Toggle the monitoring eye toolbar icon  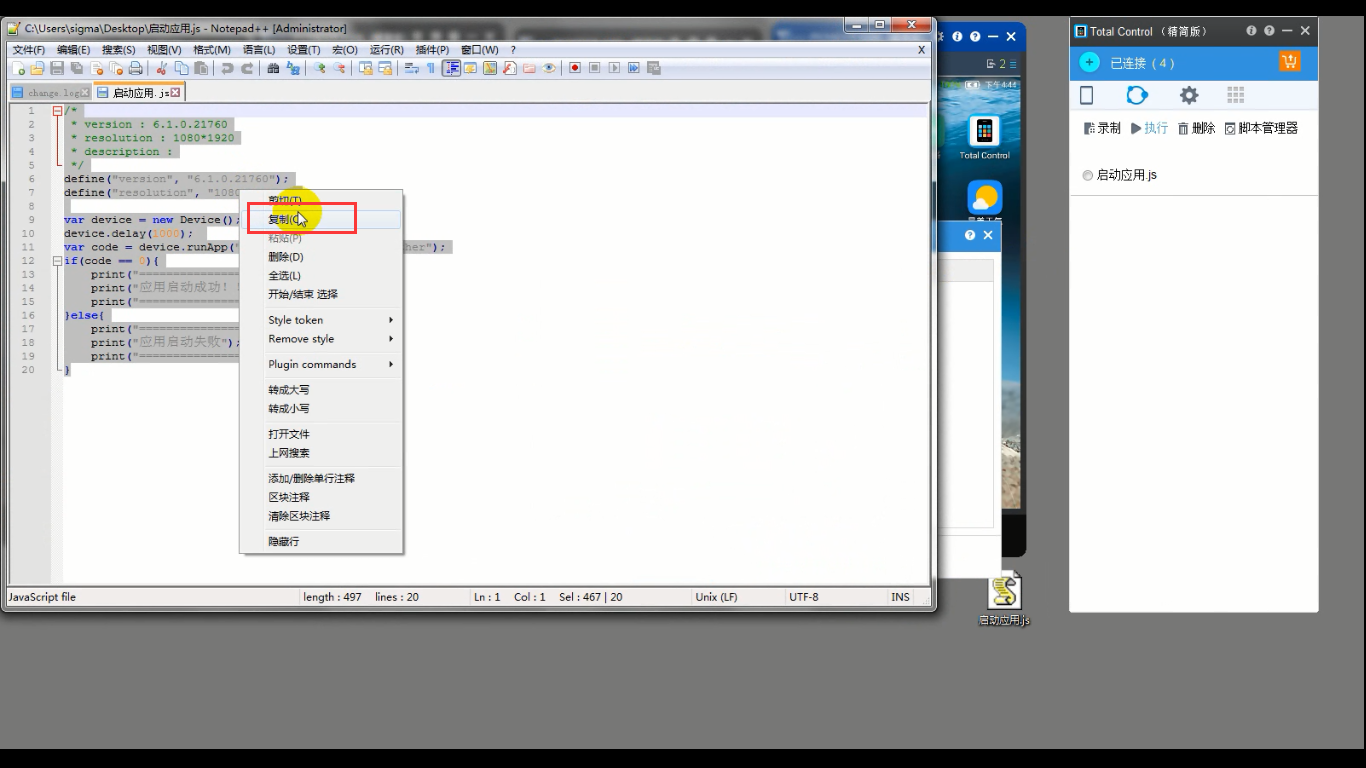549,68
